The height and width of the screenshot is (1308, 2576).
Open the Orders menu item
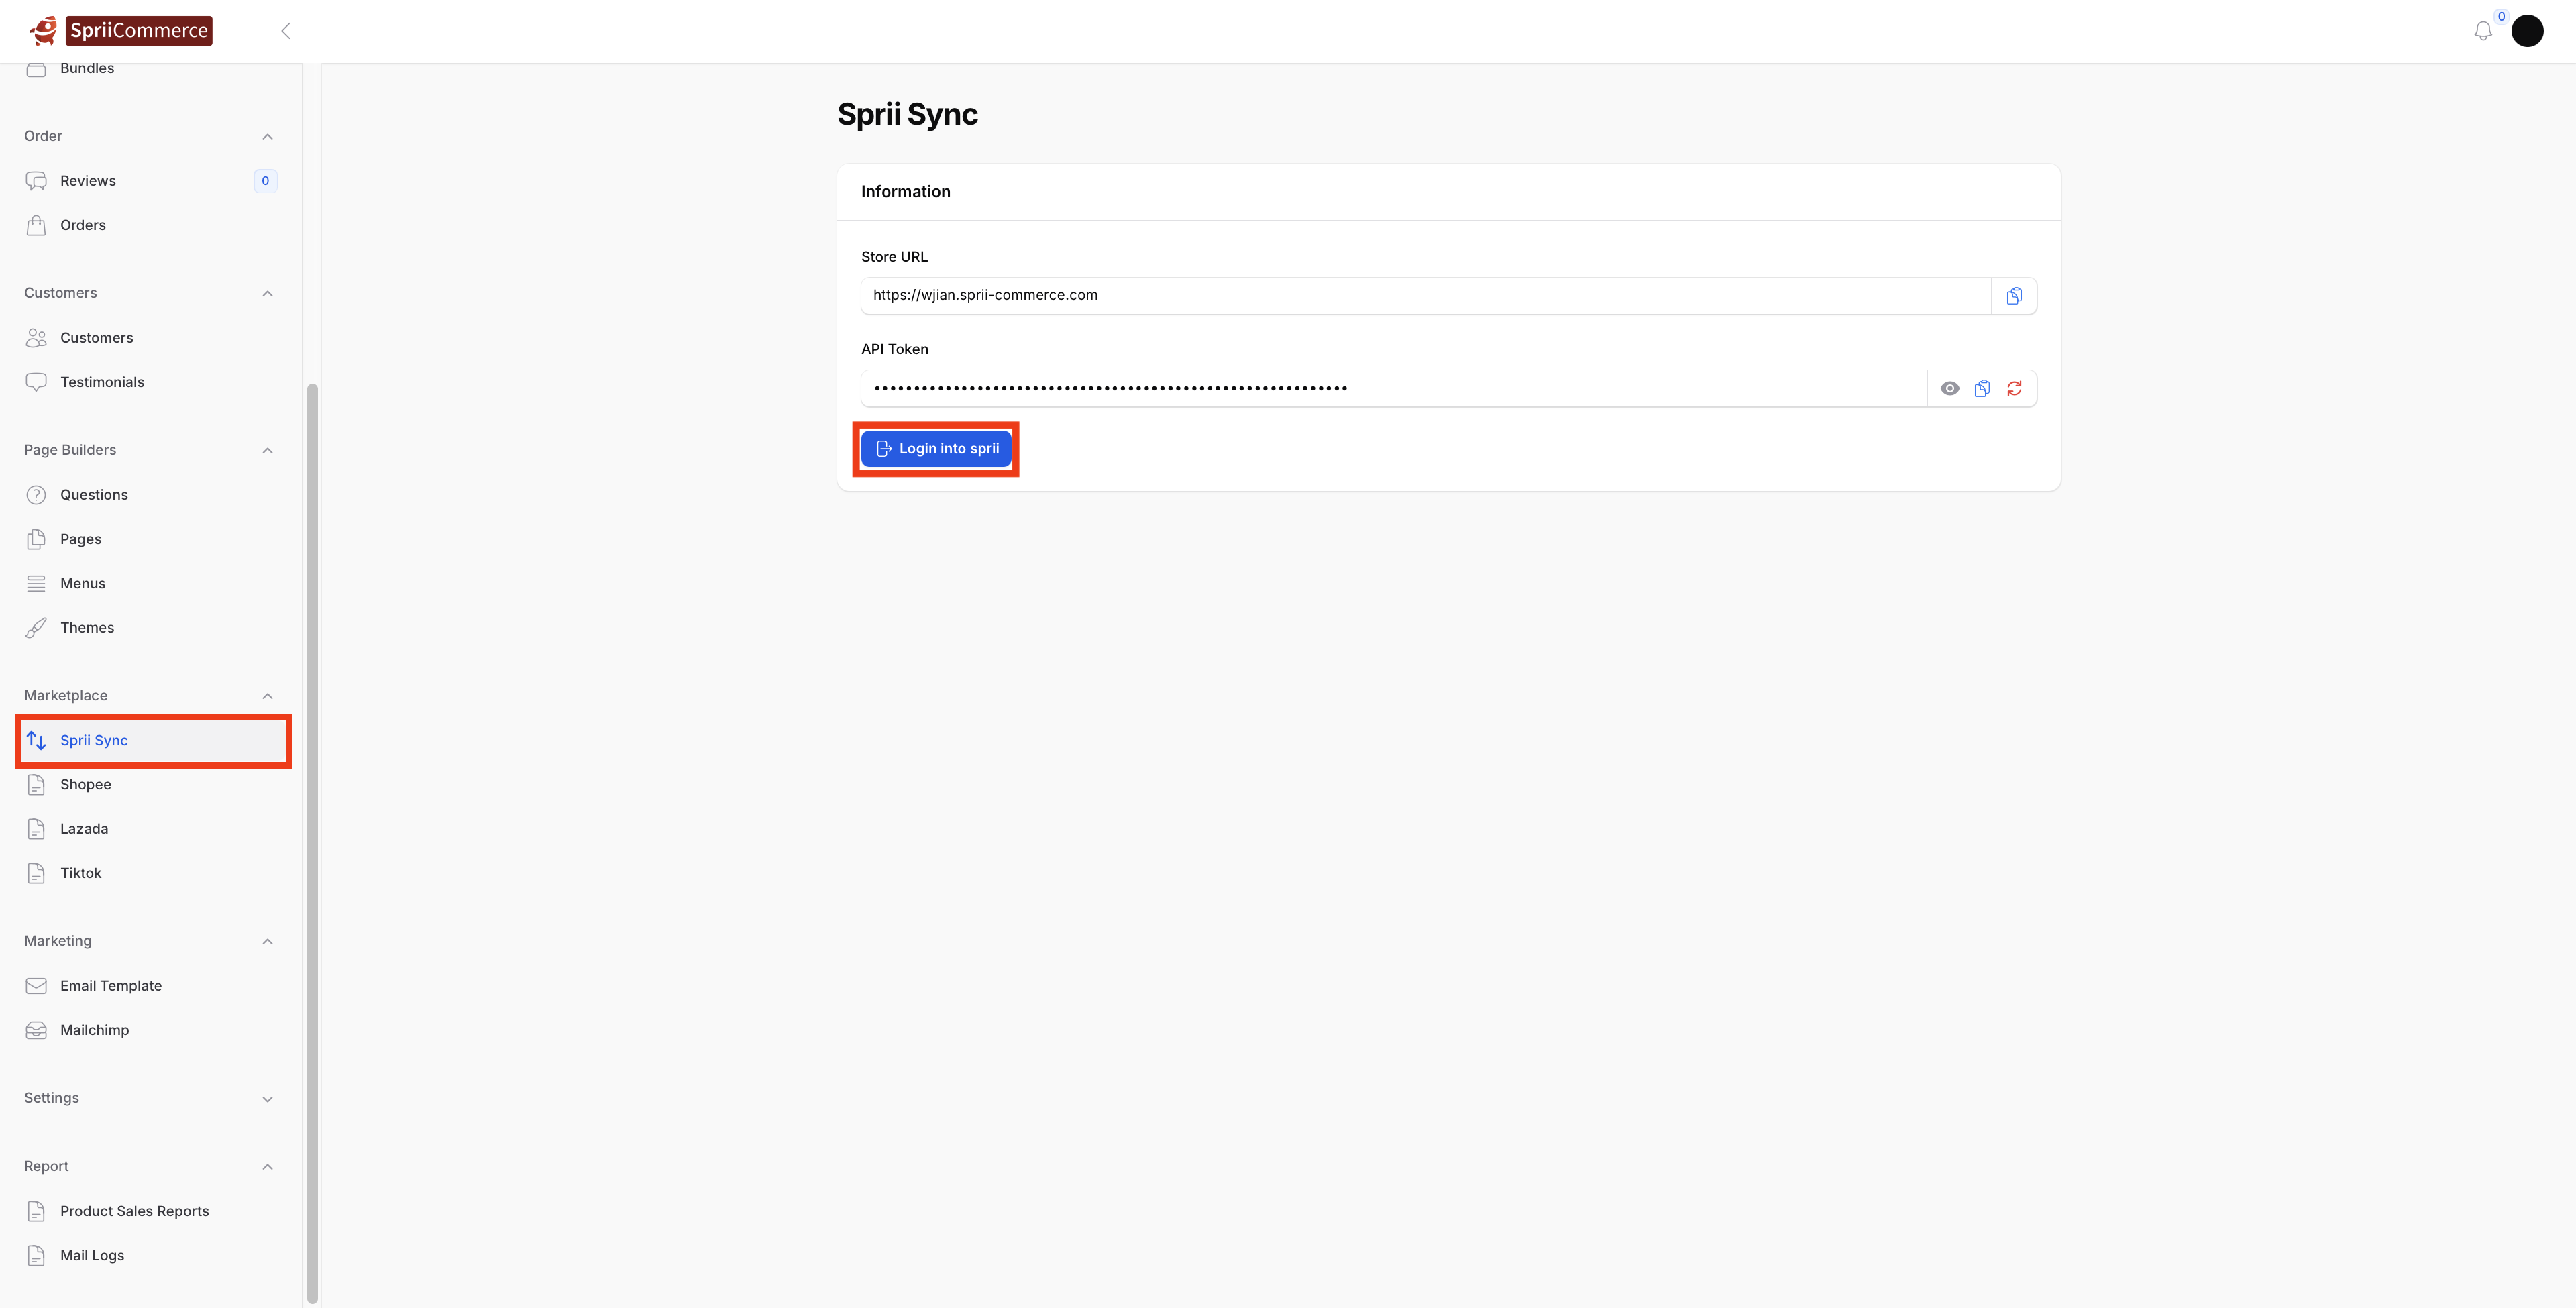pos(82,225)
